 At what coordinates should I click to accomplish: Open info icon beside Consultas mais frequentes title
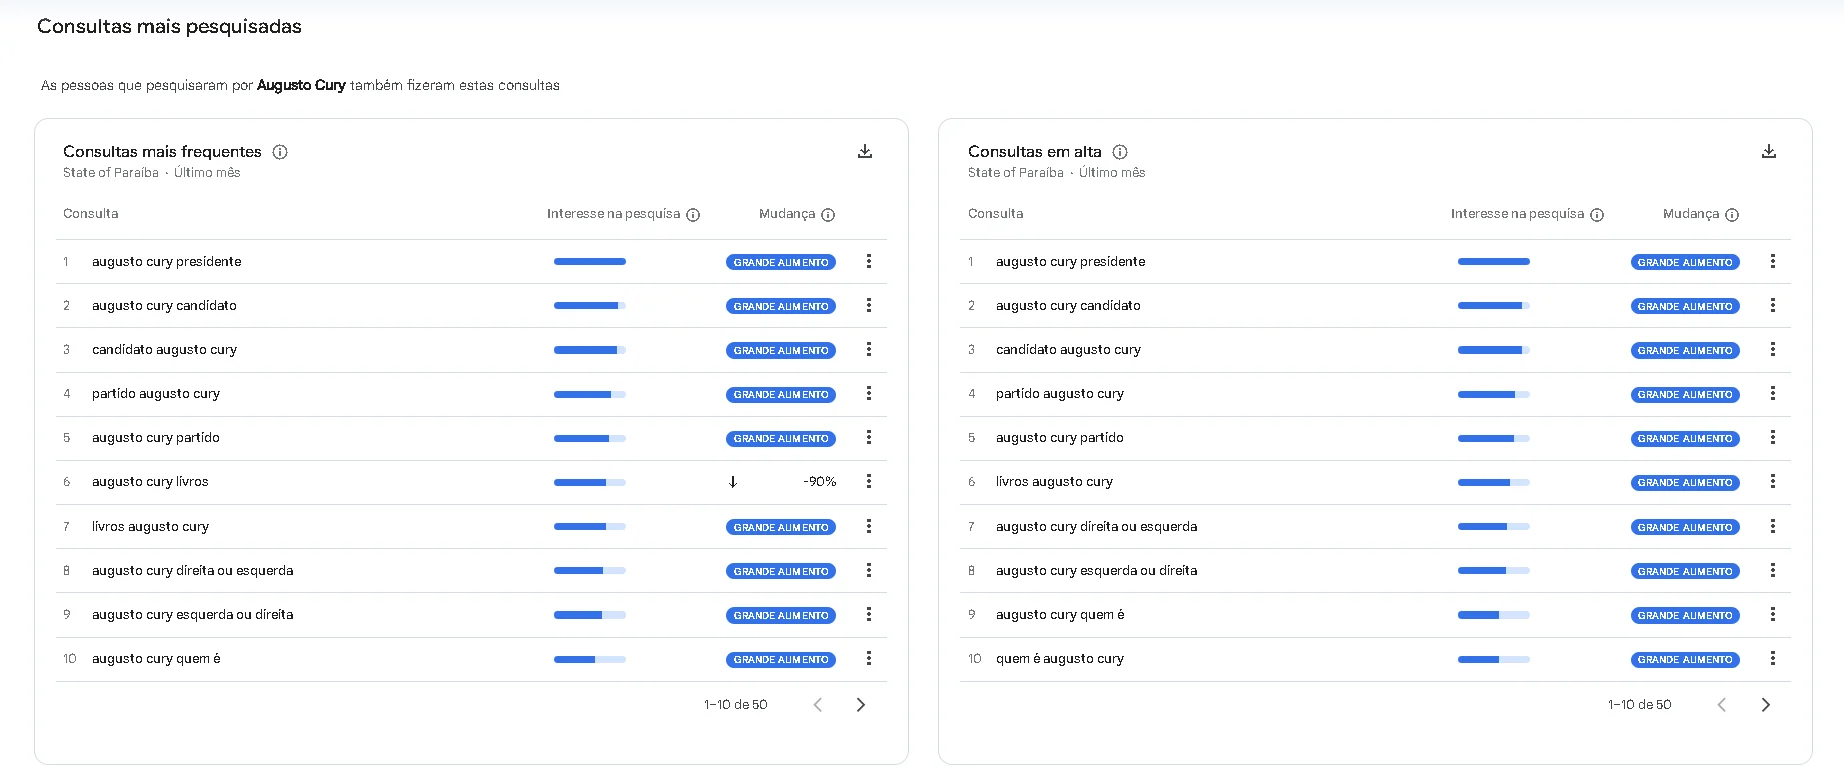pyautogui.click(x=280, y=152)
